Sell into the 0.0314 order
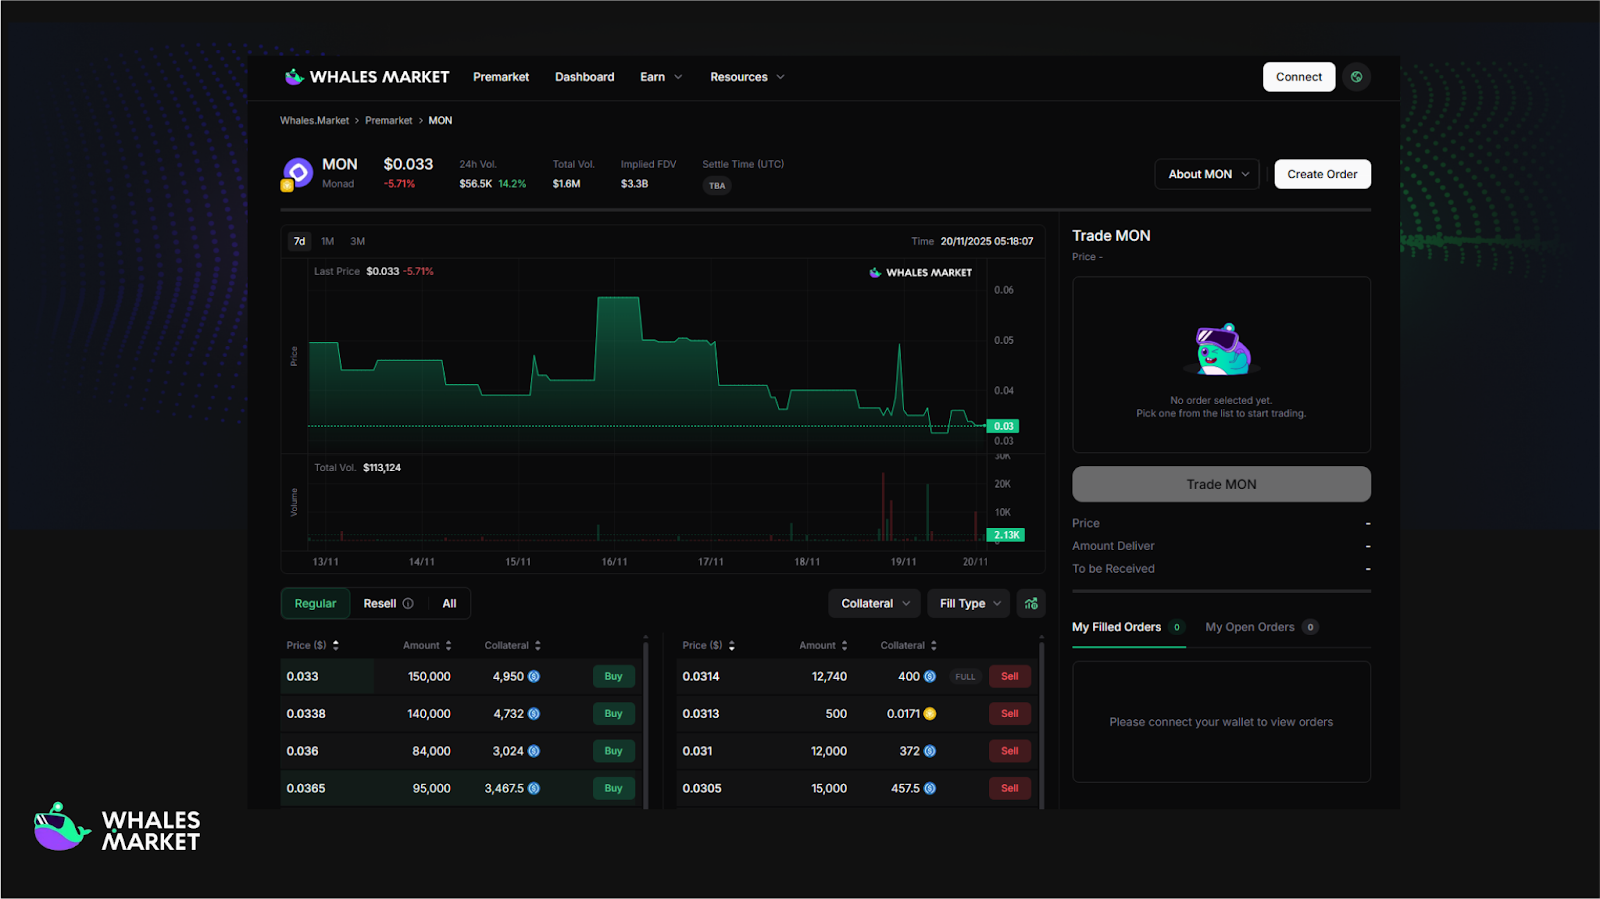This screenshot has width=1600, height=899. [1010, 677]
